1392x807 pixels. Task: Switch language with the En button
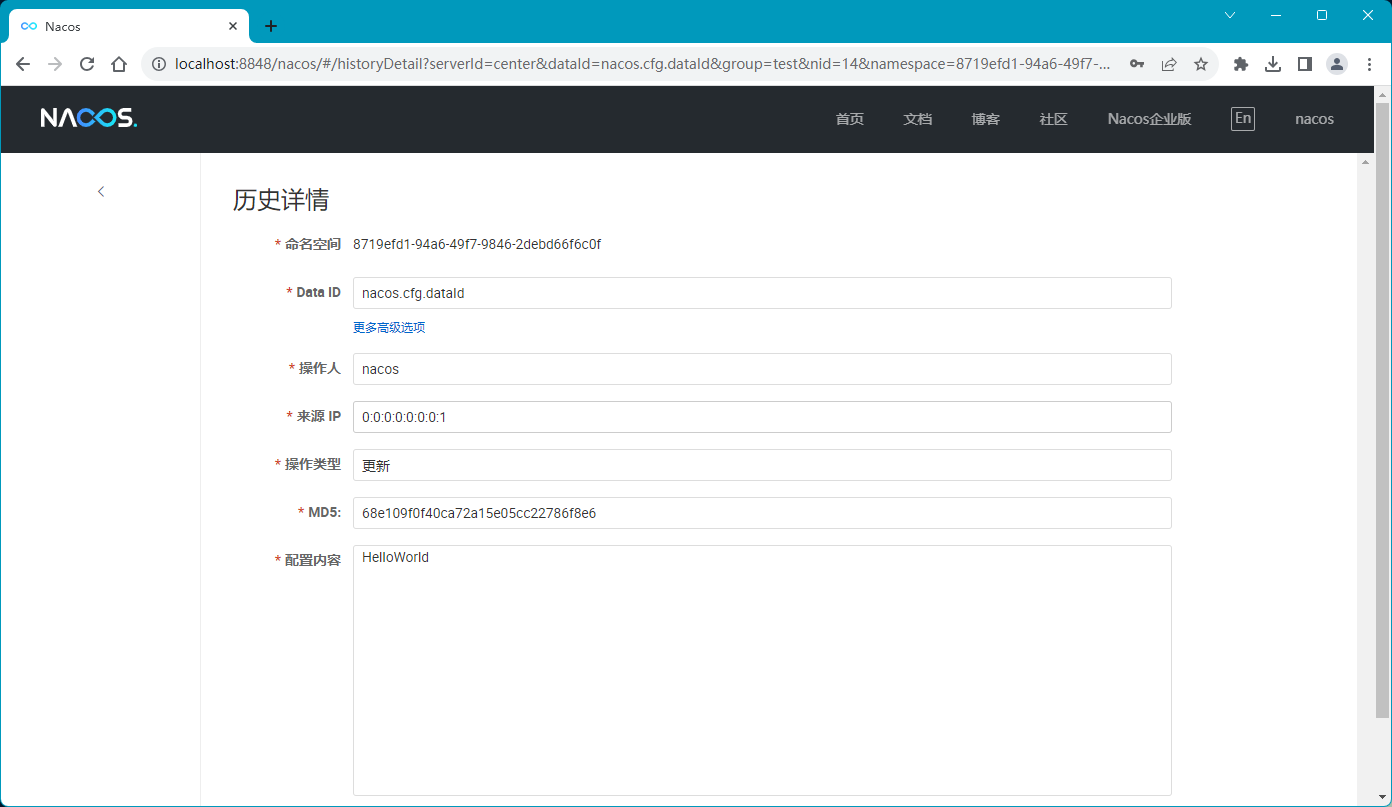coord(1242,119)
